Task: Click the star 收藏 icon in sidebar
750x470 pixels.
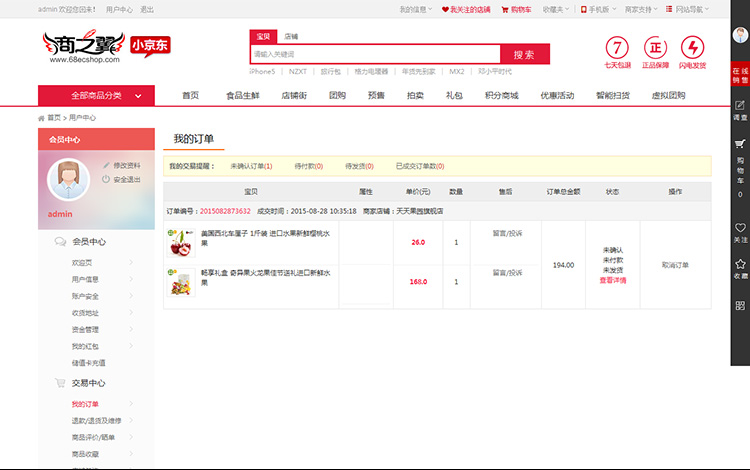Action: [740, 268]
